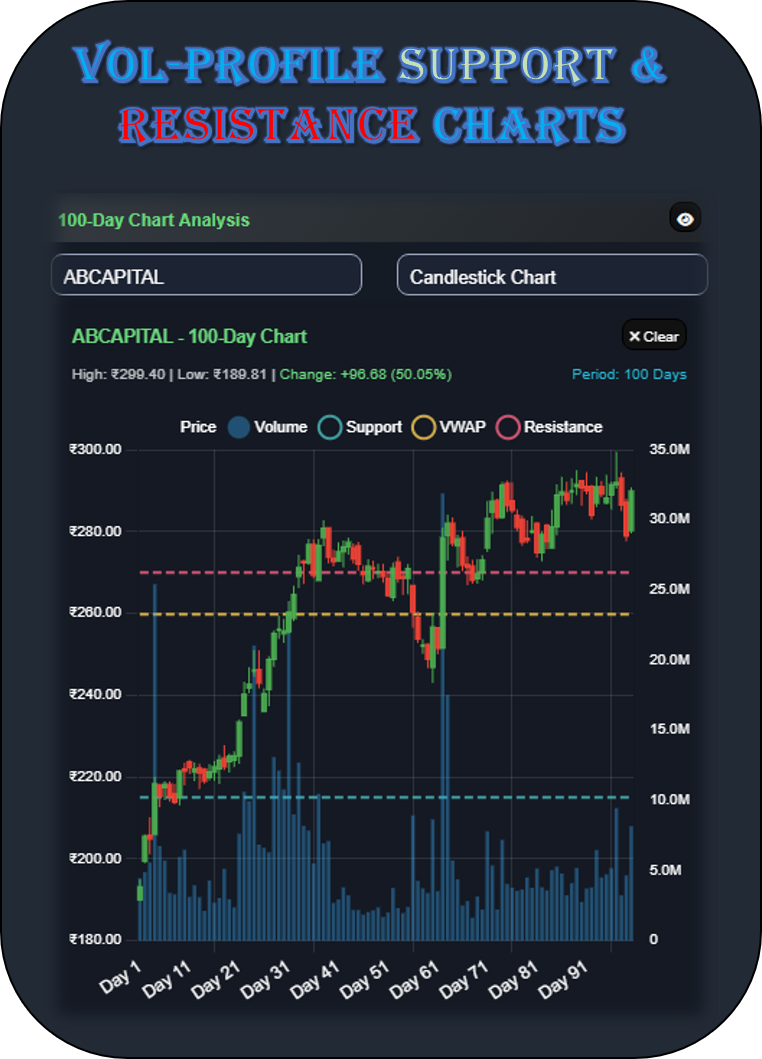Click the ABCAPITAL - 100-Day Chart title
Image resolution: width=762 pixels, height=1059 pixels.
[x=189, y=336]
